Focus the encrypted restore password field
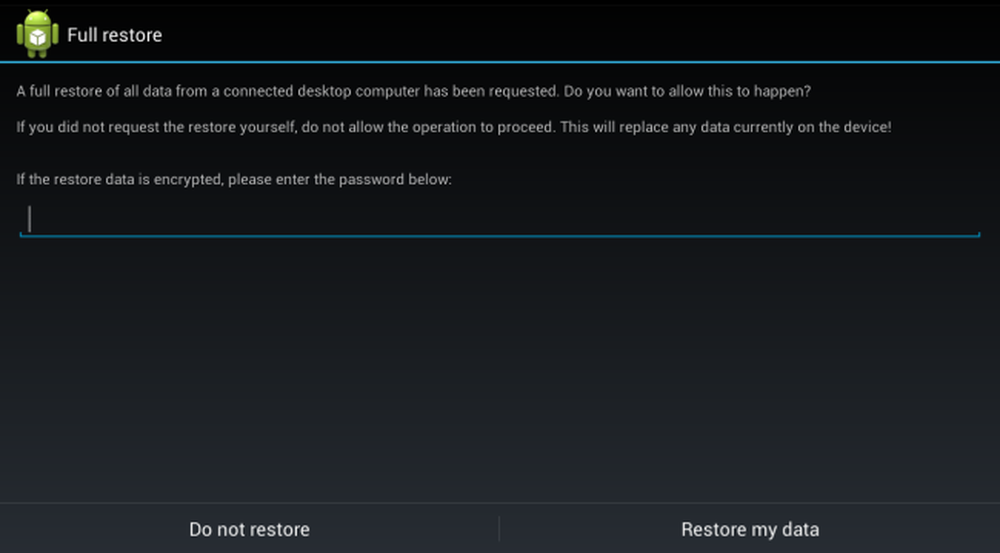Image resolution: width=1000 pixels, height=553 pixels. click(500, 219)
